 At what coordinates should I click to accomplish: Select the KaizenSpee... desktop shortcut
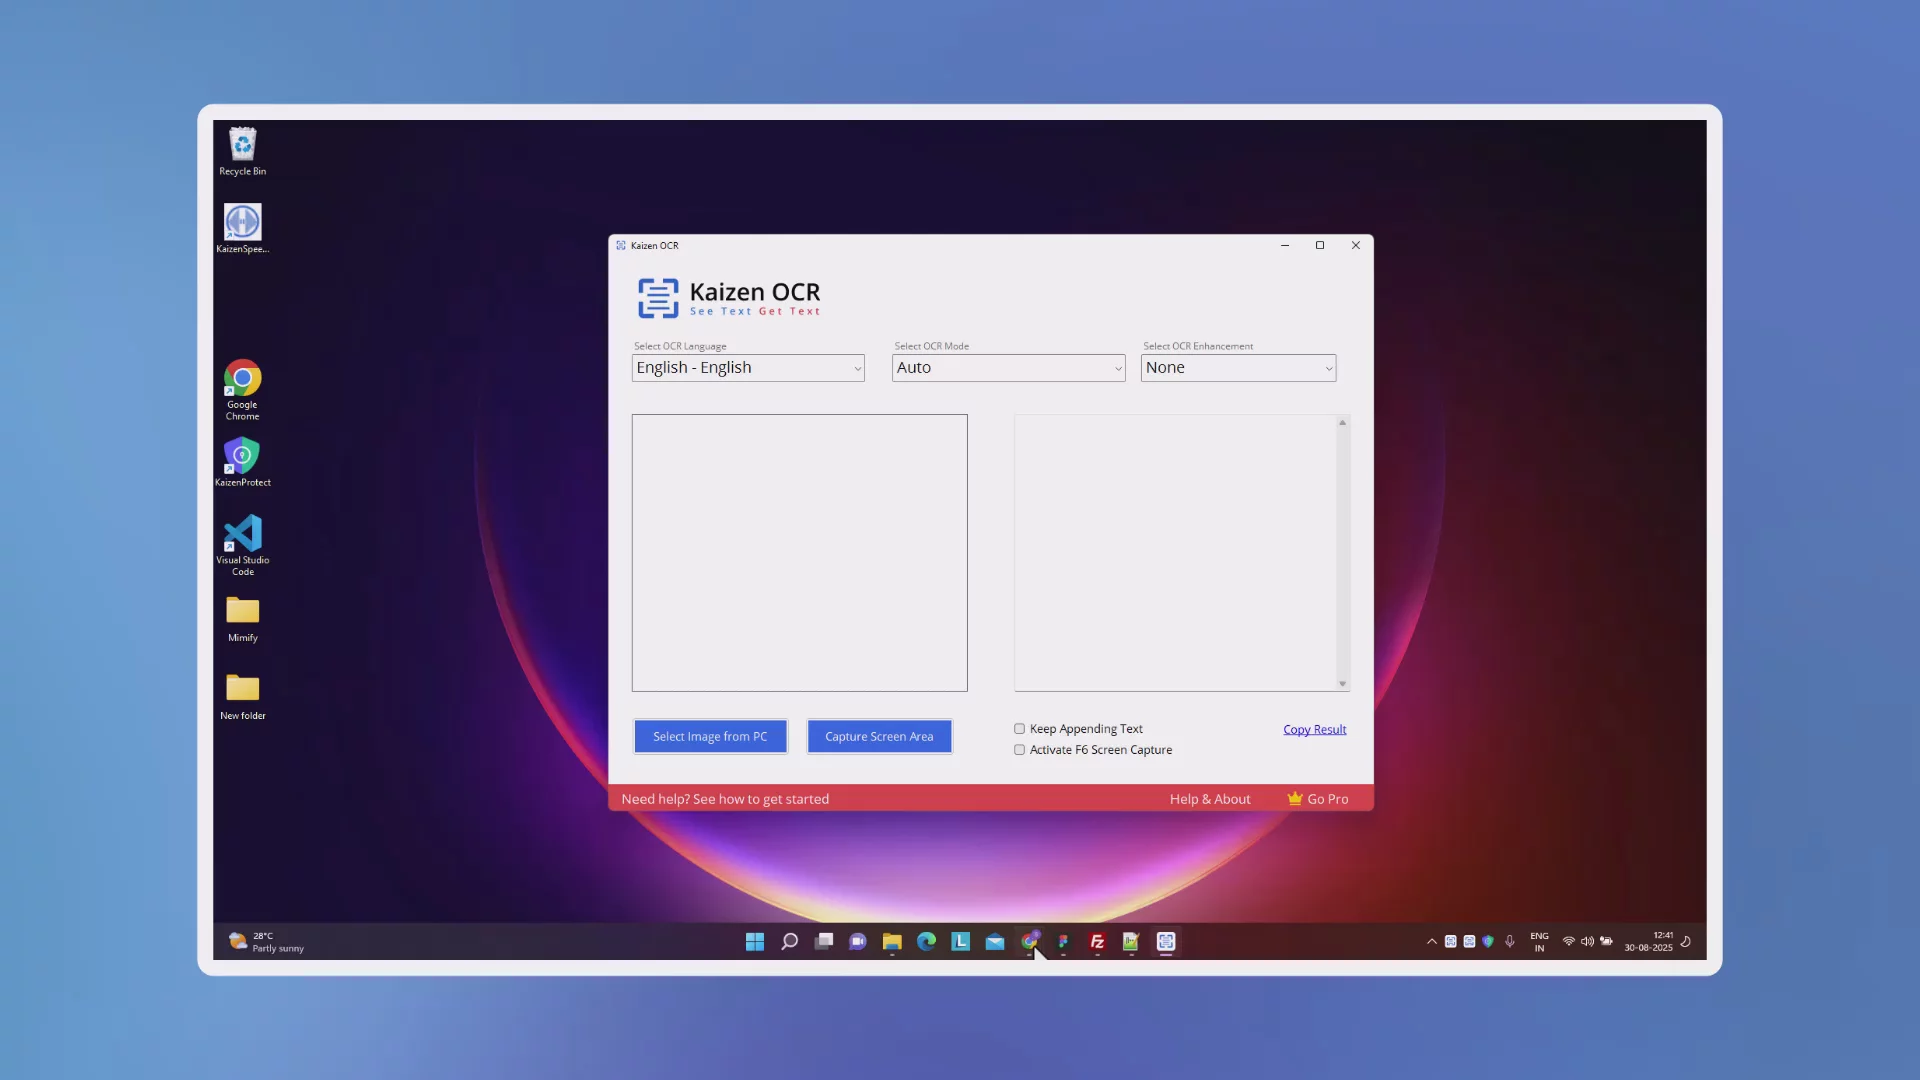pyautogui.click(x=243, y=229)
